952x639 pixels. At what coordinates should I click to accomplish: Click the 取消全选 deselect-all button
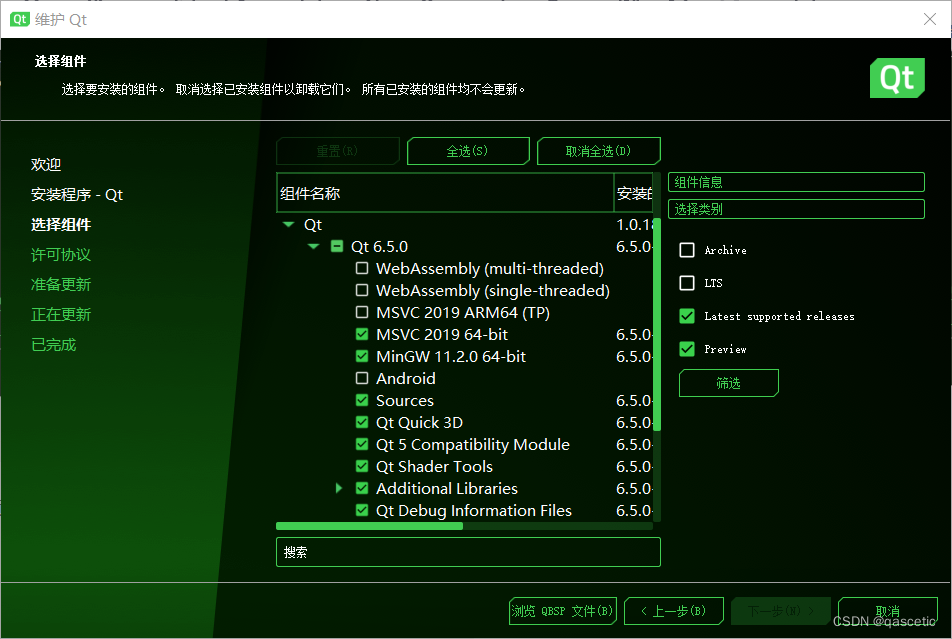coord(598,150)
